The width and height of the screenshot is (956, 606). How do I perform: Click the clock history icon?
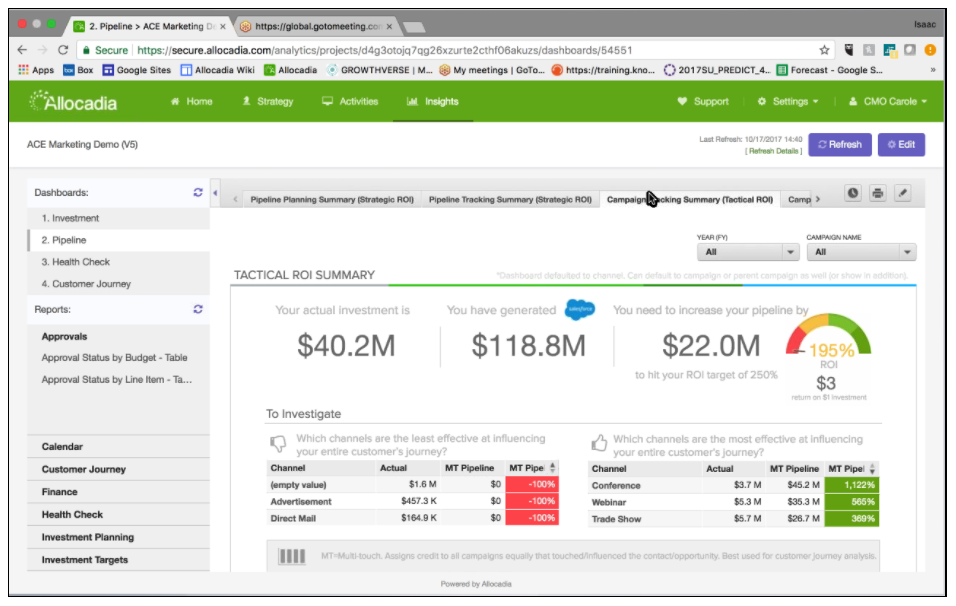[x=852, y=193]
